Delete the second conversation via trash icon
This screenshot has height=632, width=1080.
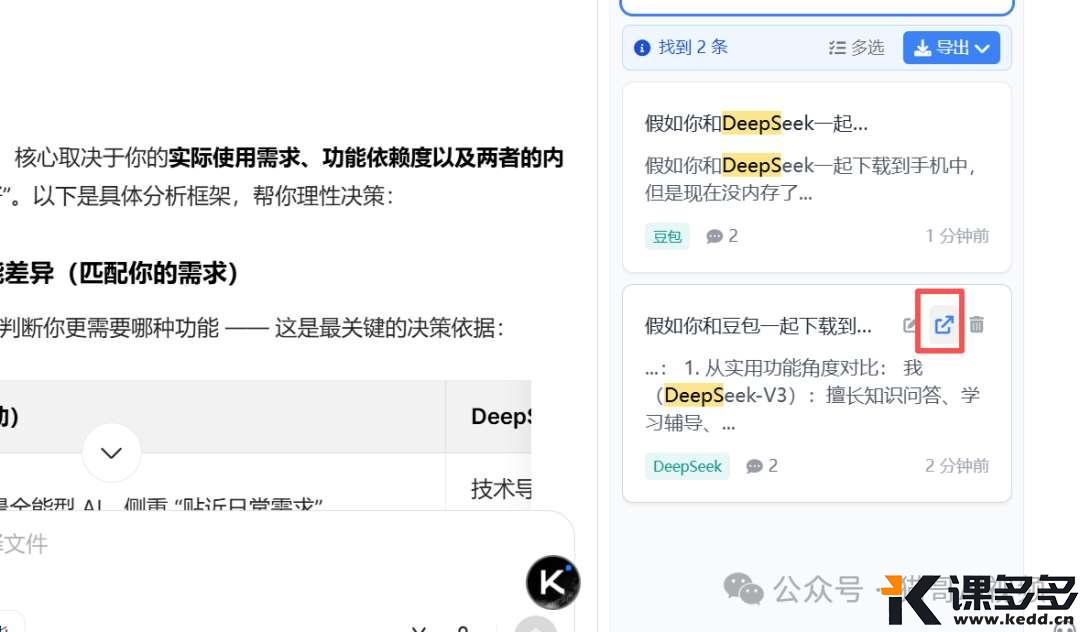tap(977, 325)
